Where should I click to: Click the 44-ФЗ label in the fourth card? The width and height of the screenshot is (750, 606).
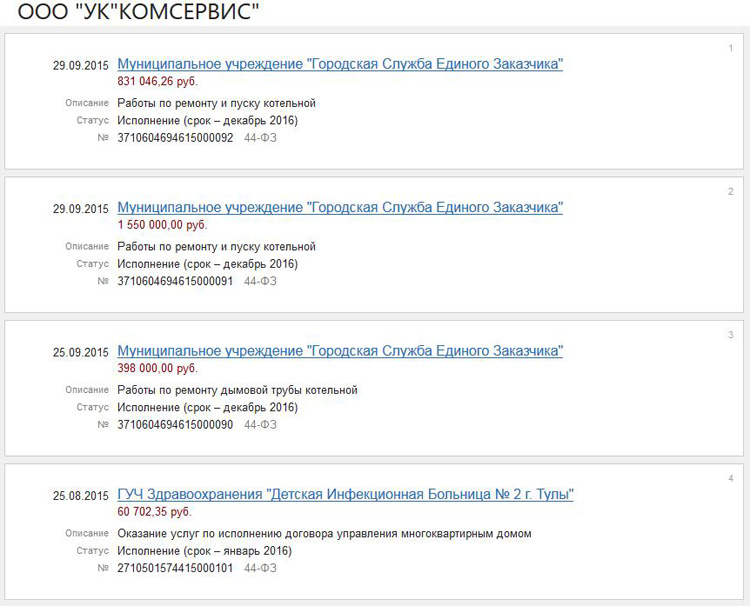click(x=260, y=568)
